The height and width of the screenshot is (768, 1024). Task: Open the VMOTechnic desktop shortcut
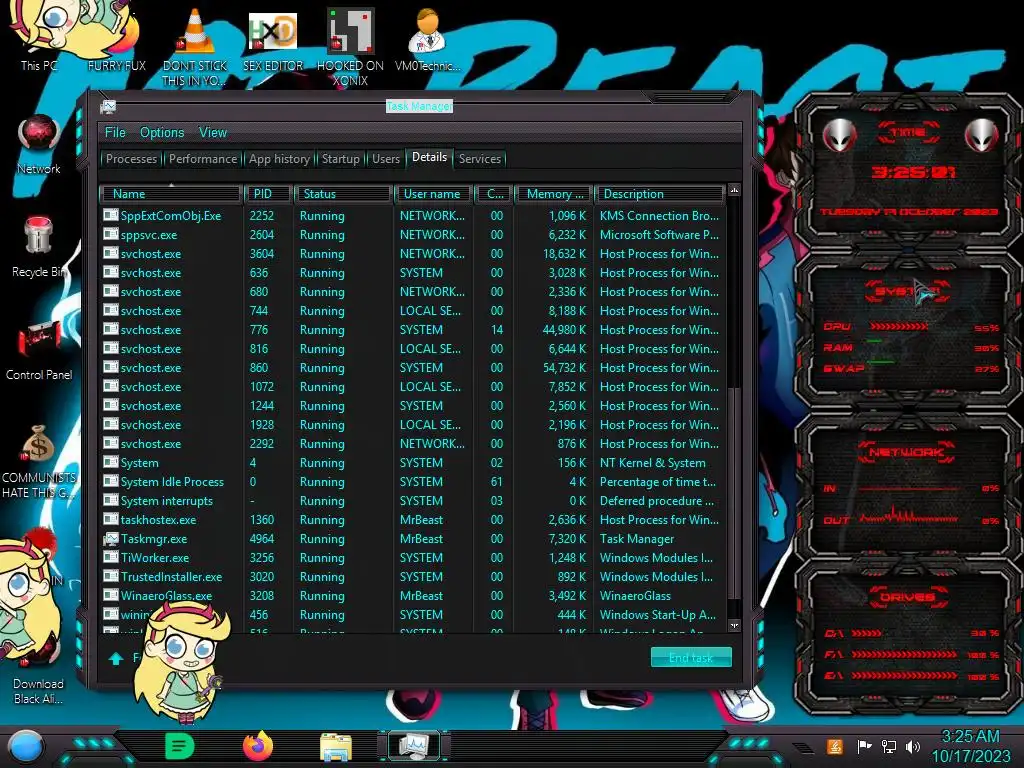427,39
